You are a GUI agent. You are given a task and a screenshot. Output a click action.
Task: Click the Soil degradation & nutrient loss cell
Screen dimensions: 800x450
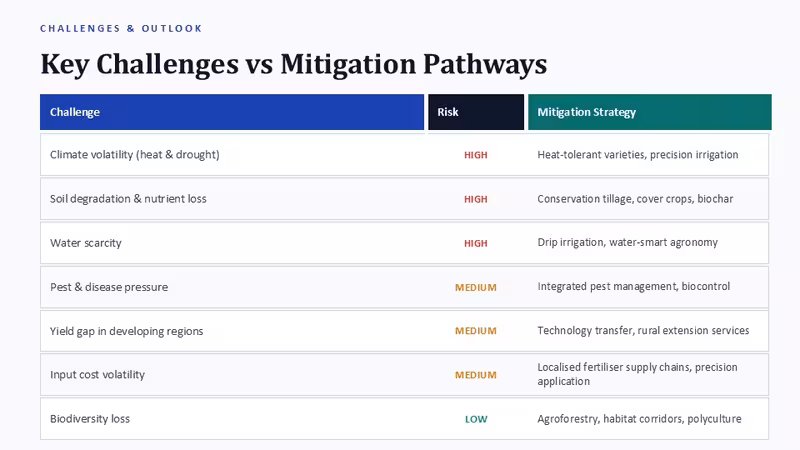(x=128, y=199)
